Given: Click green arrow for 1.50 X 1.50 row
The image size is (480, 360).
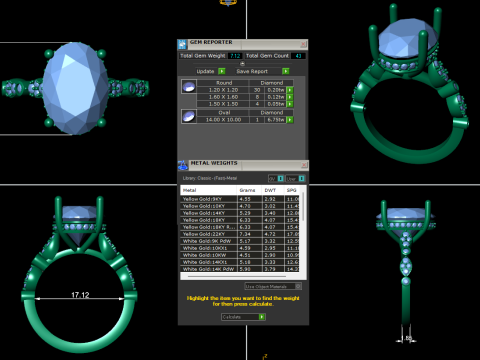Looking at the screenshot, I should 290,104.
